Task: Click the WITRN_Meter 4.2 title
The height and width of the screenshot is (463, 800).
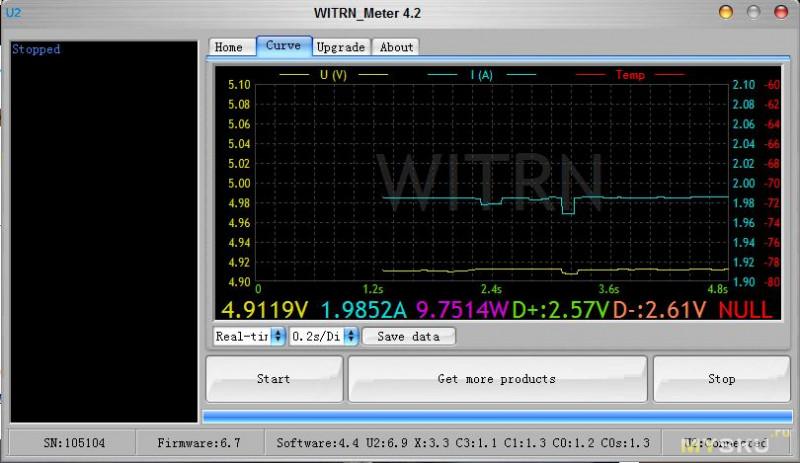Action: pos(367,13)
